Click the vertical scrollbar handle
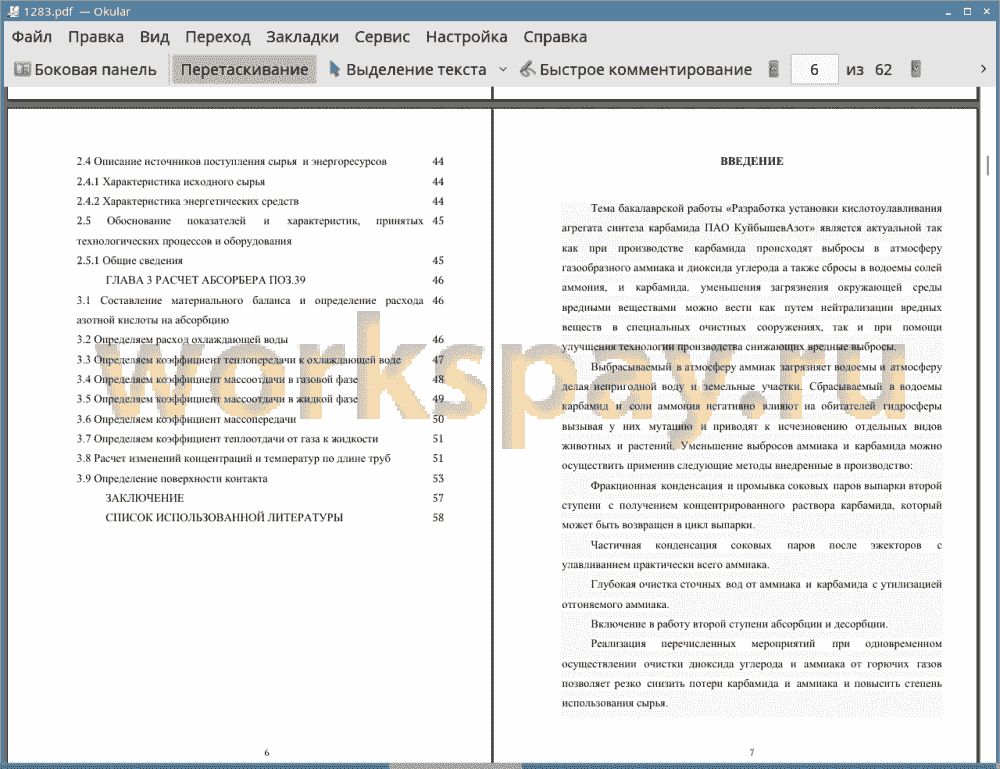The image size is (1000, 769). [988, 165]
